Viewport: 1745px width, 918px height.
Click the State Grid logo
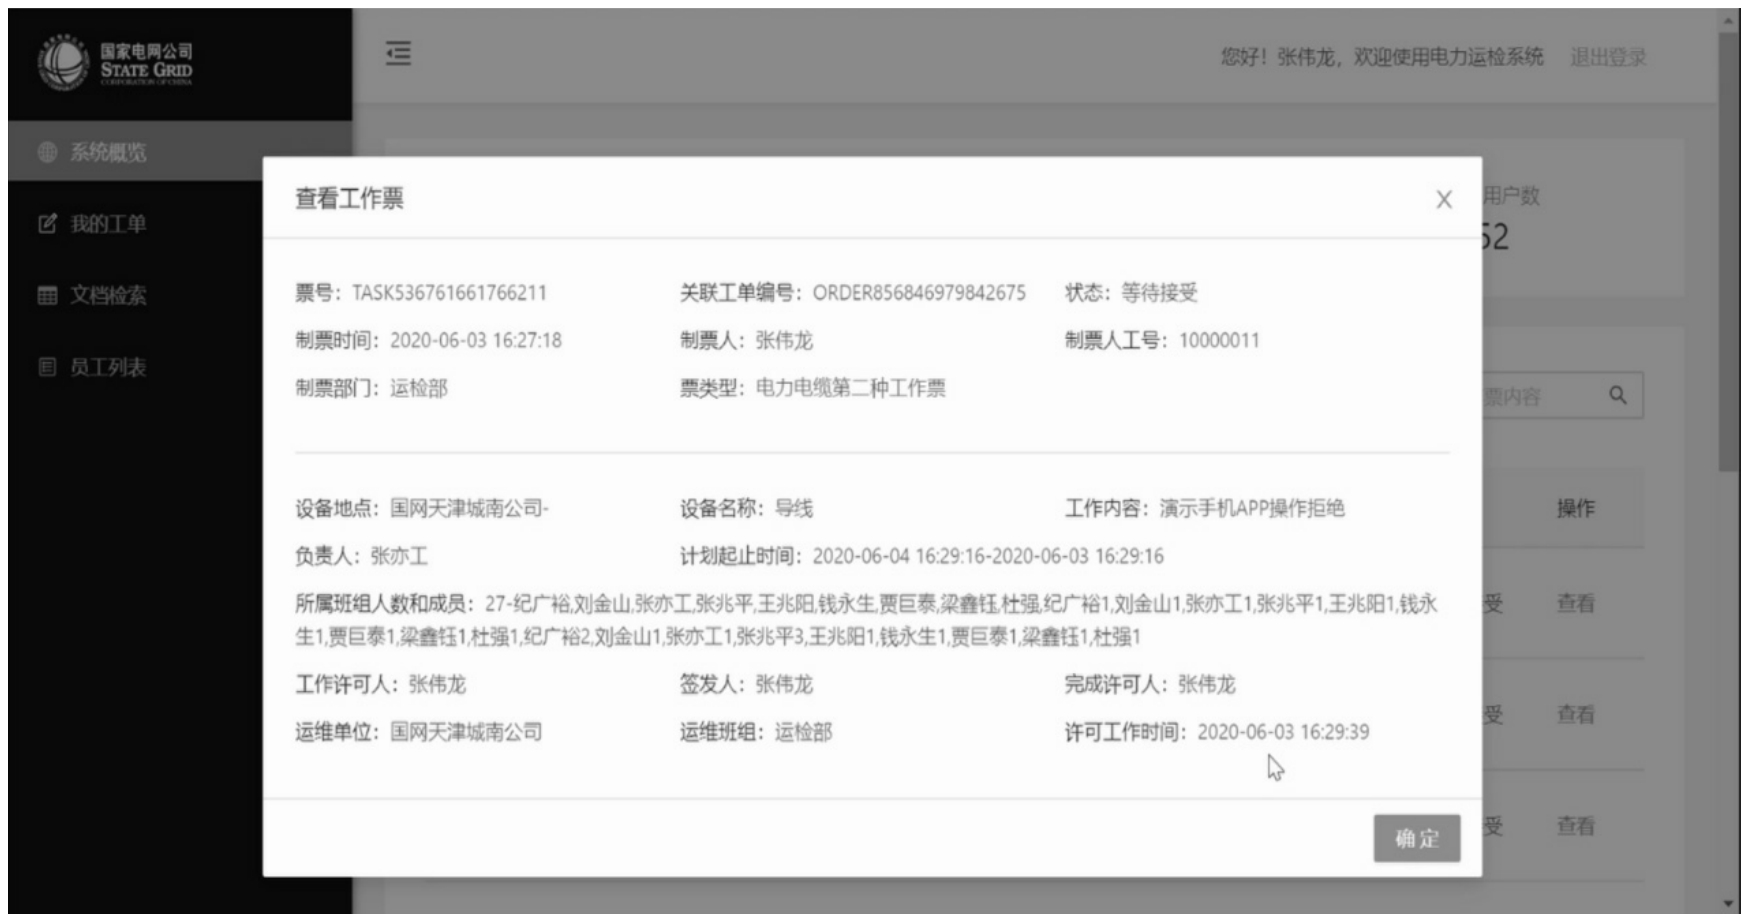115,62
